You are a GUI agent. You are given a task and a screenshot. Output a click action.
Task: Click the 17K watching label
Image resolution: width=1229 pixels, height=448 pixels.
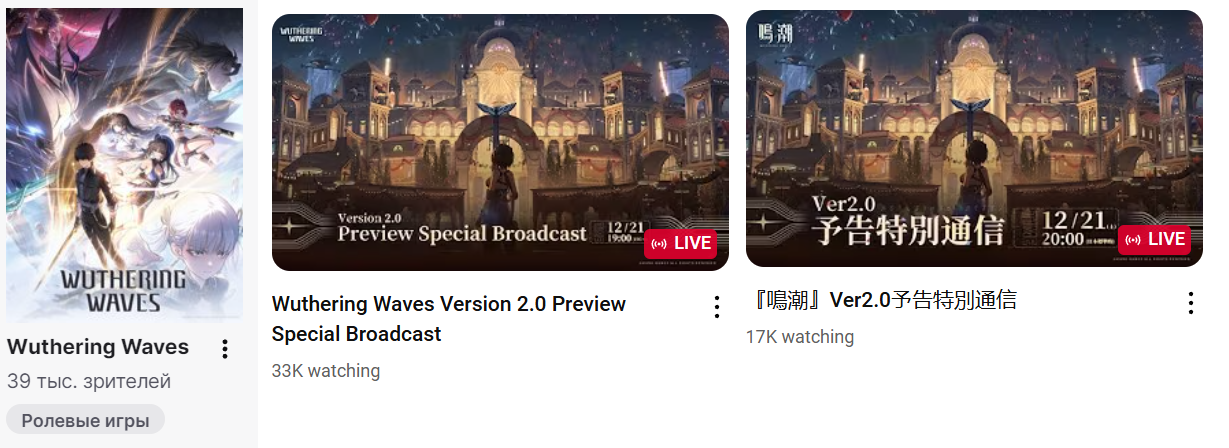[800, 337]
